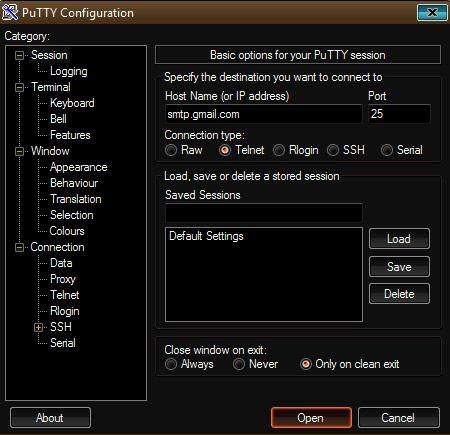Collapse the Connection tree node

click(x=20, y=247)
